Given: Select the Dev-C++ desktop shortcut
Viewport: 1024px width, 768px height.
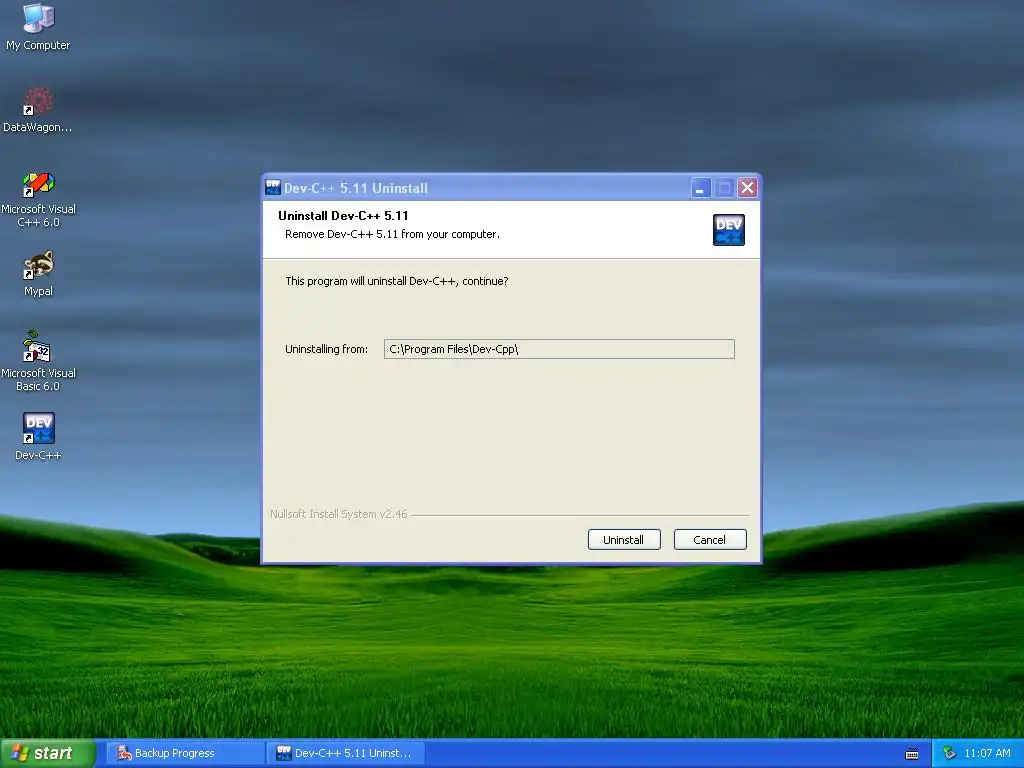Looking at the screenshot, I should pyautogui.click(x=38, y=436).
